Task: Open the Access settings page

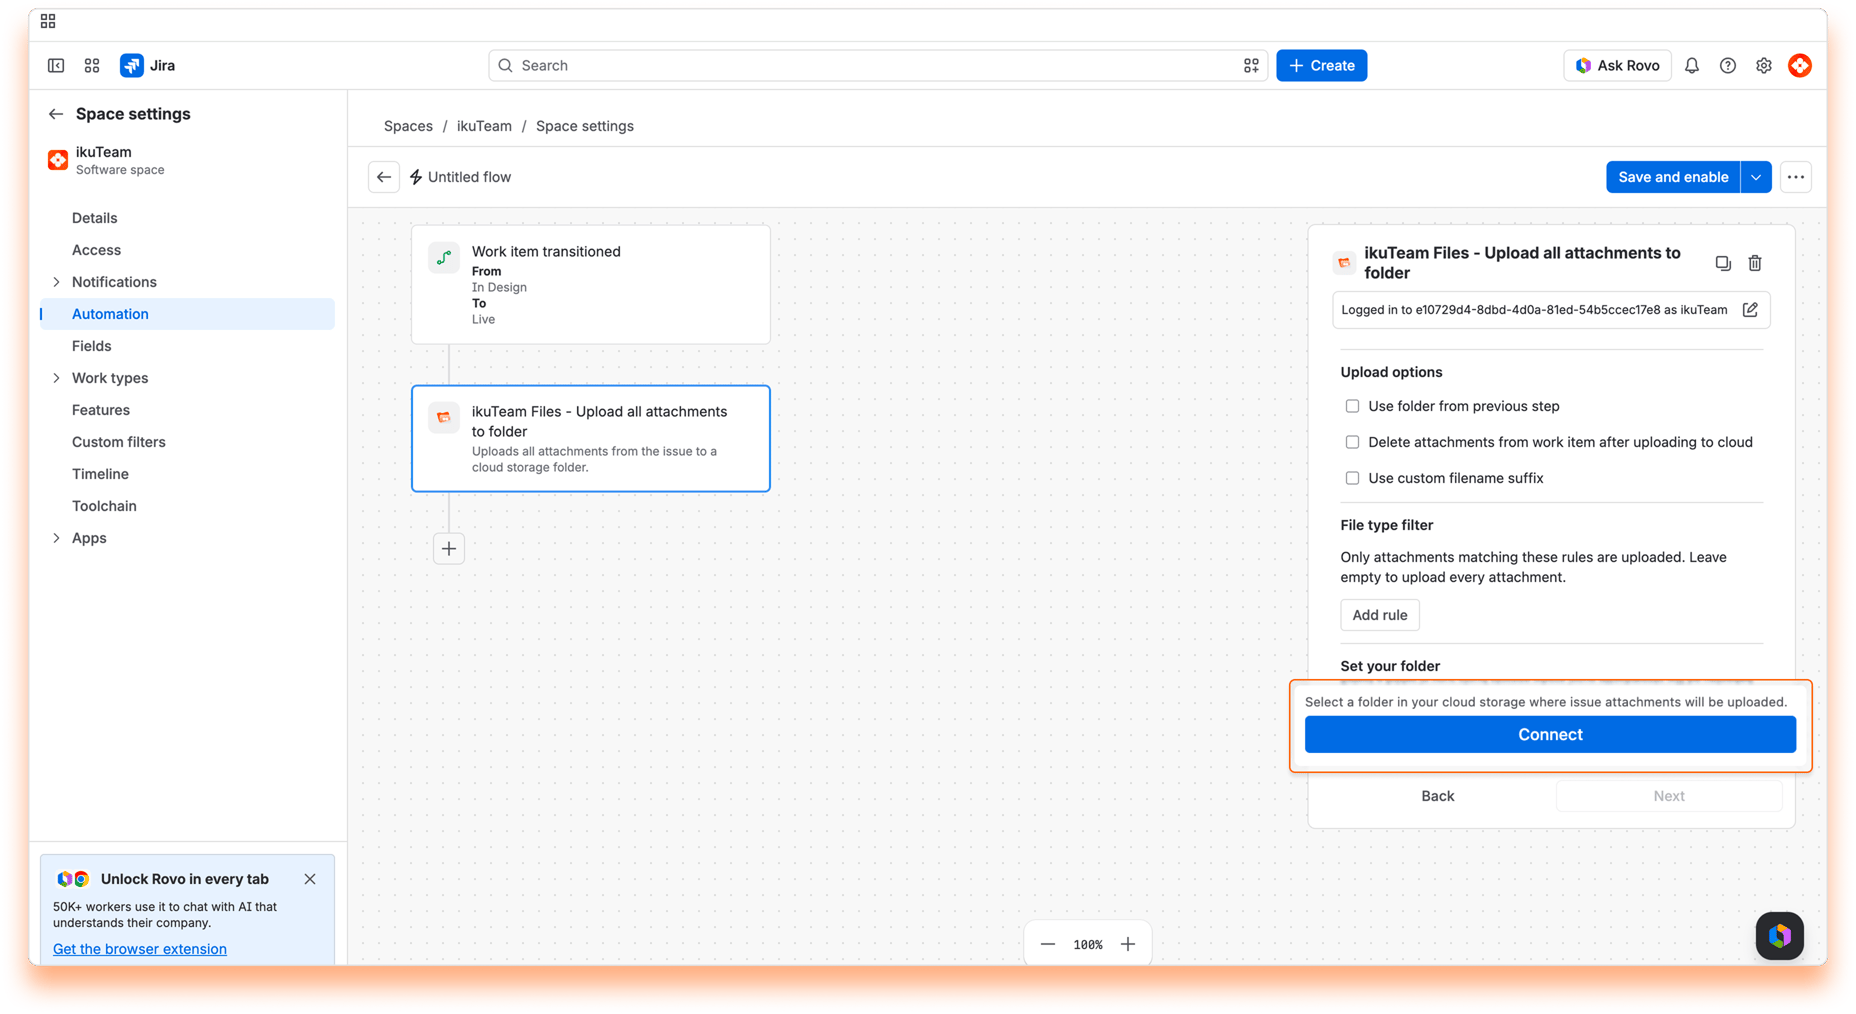Action: coord(187,250)
